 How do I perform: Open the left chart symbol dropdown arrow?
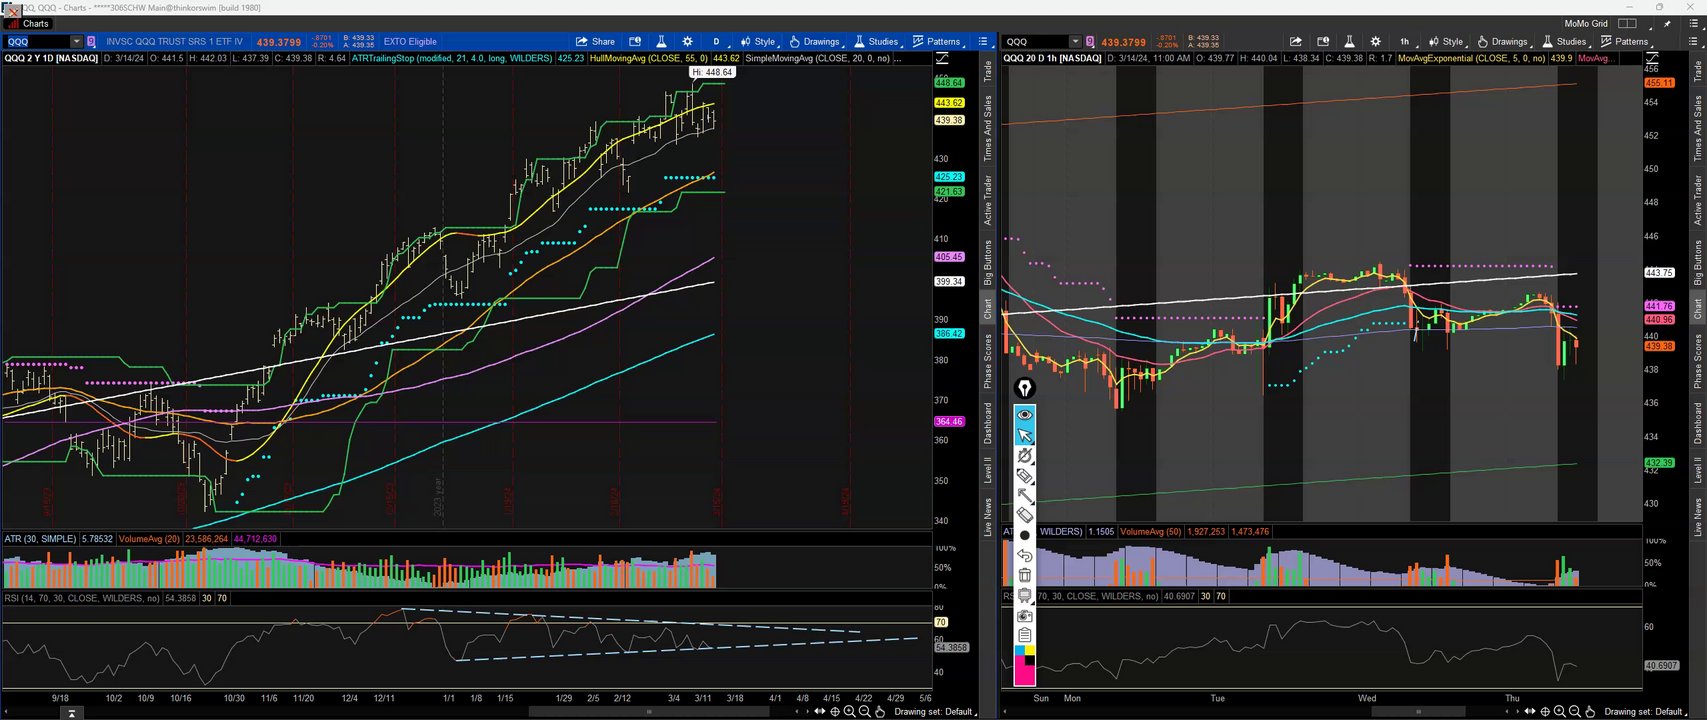pos(76,42)
